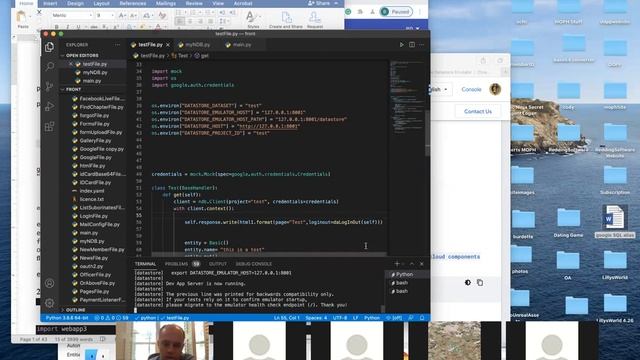Open GalleryFile.py in Explorer

pos(95,140)
